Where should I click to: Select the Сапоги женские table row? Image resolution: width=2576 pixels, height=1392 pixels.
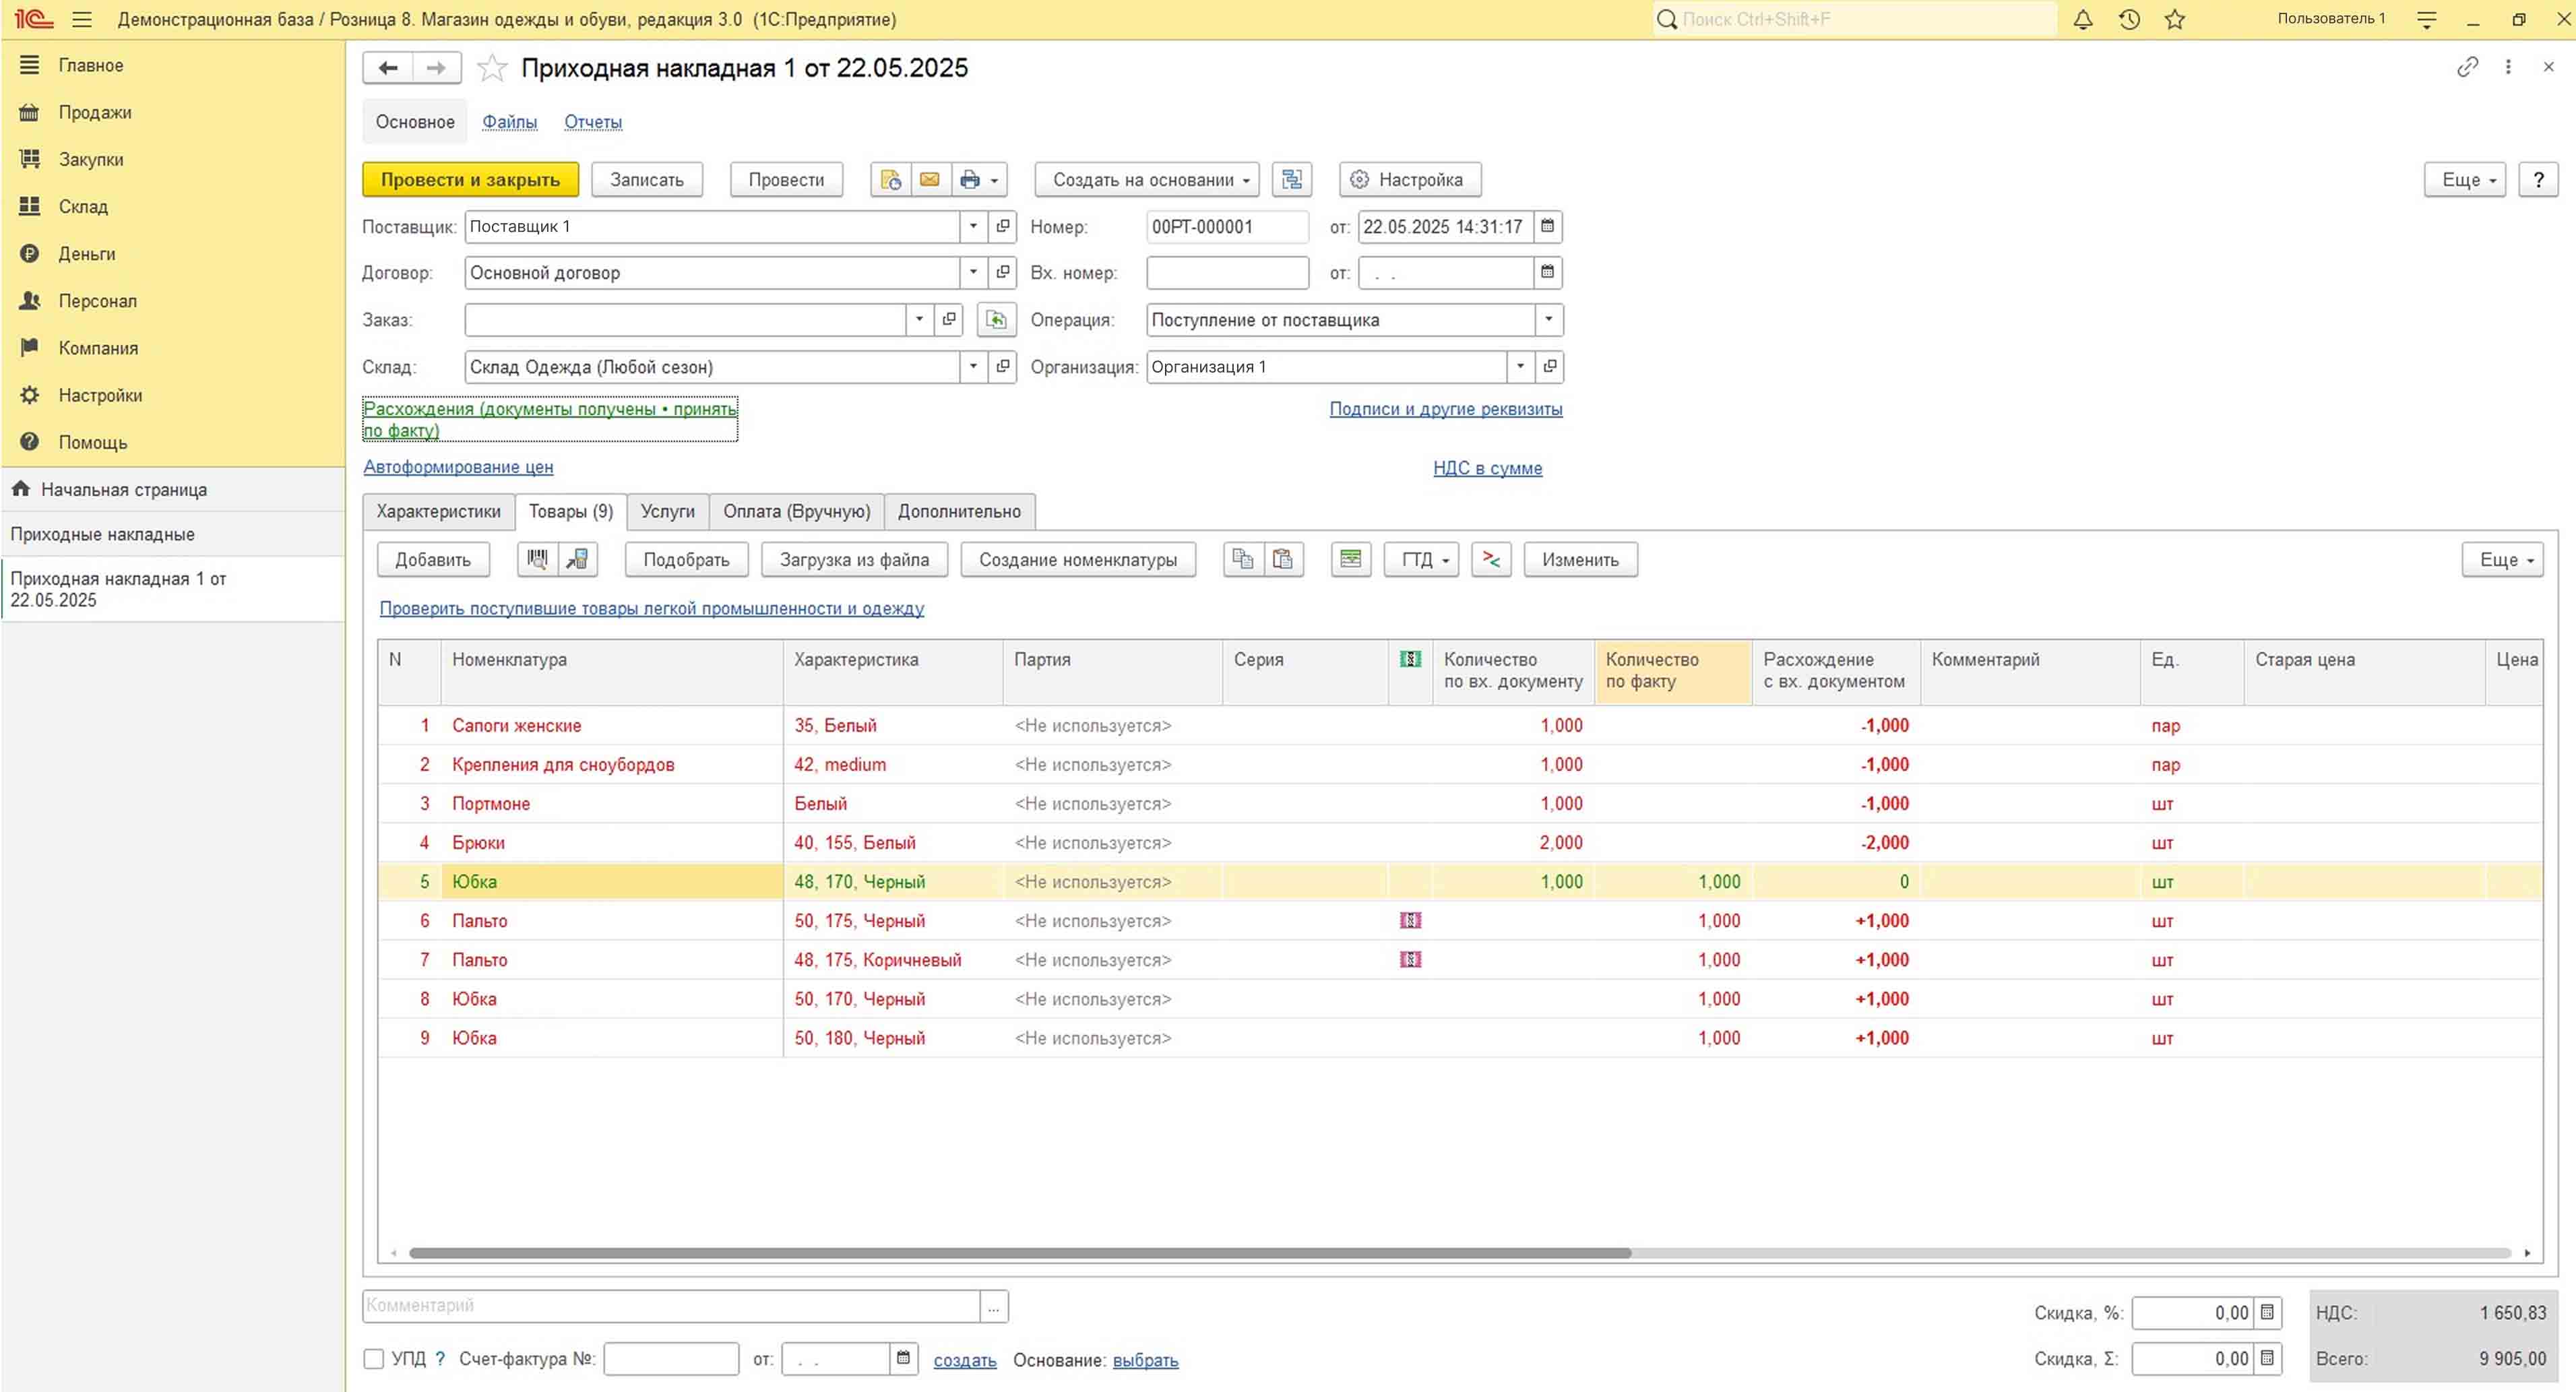(x=1460, y=726)
